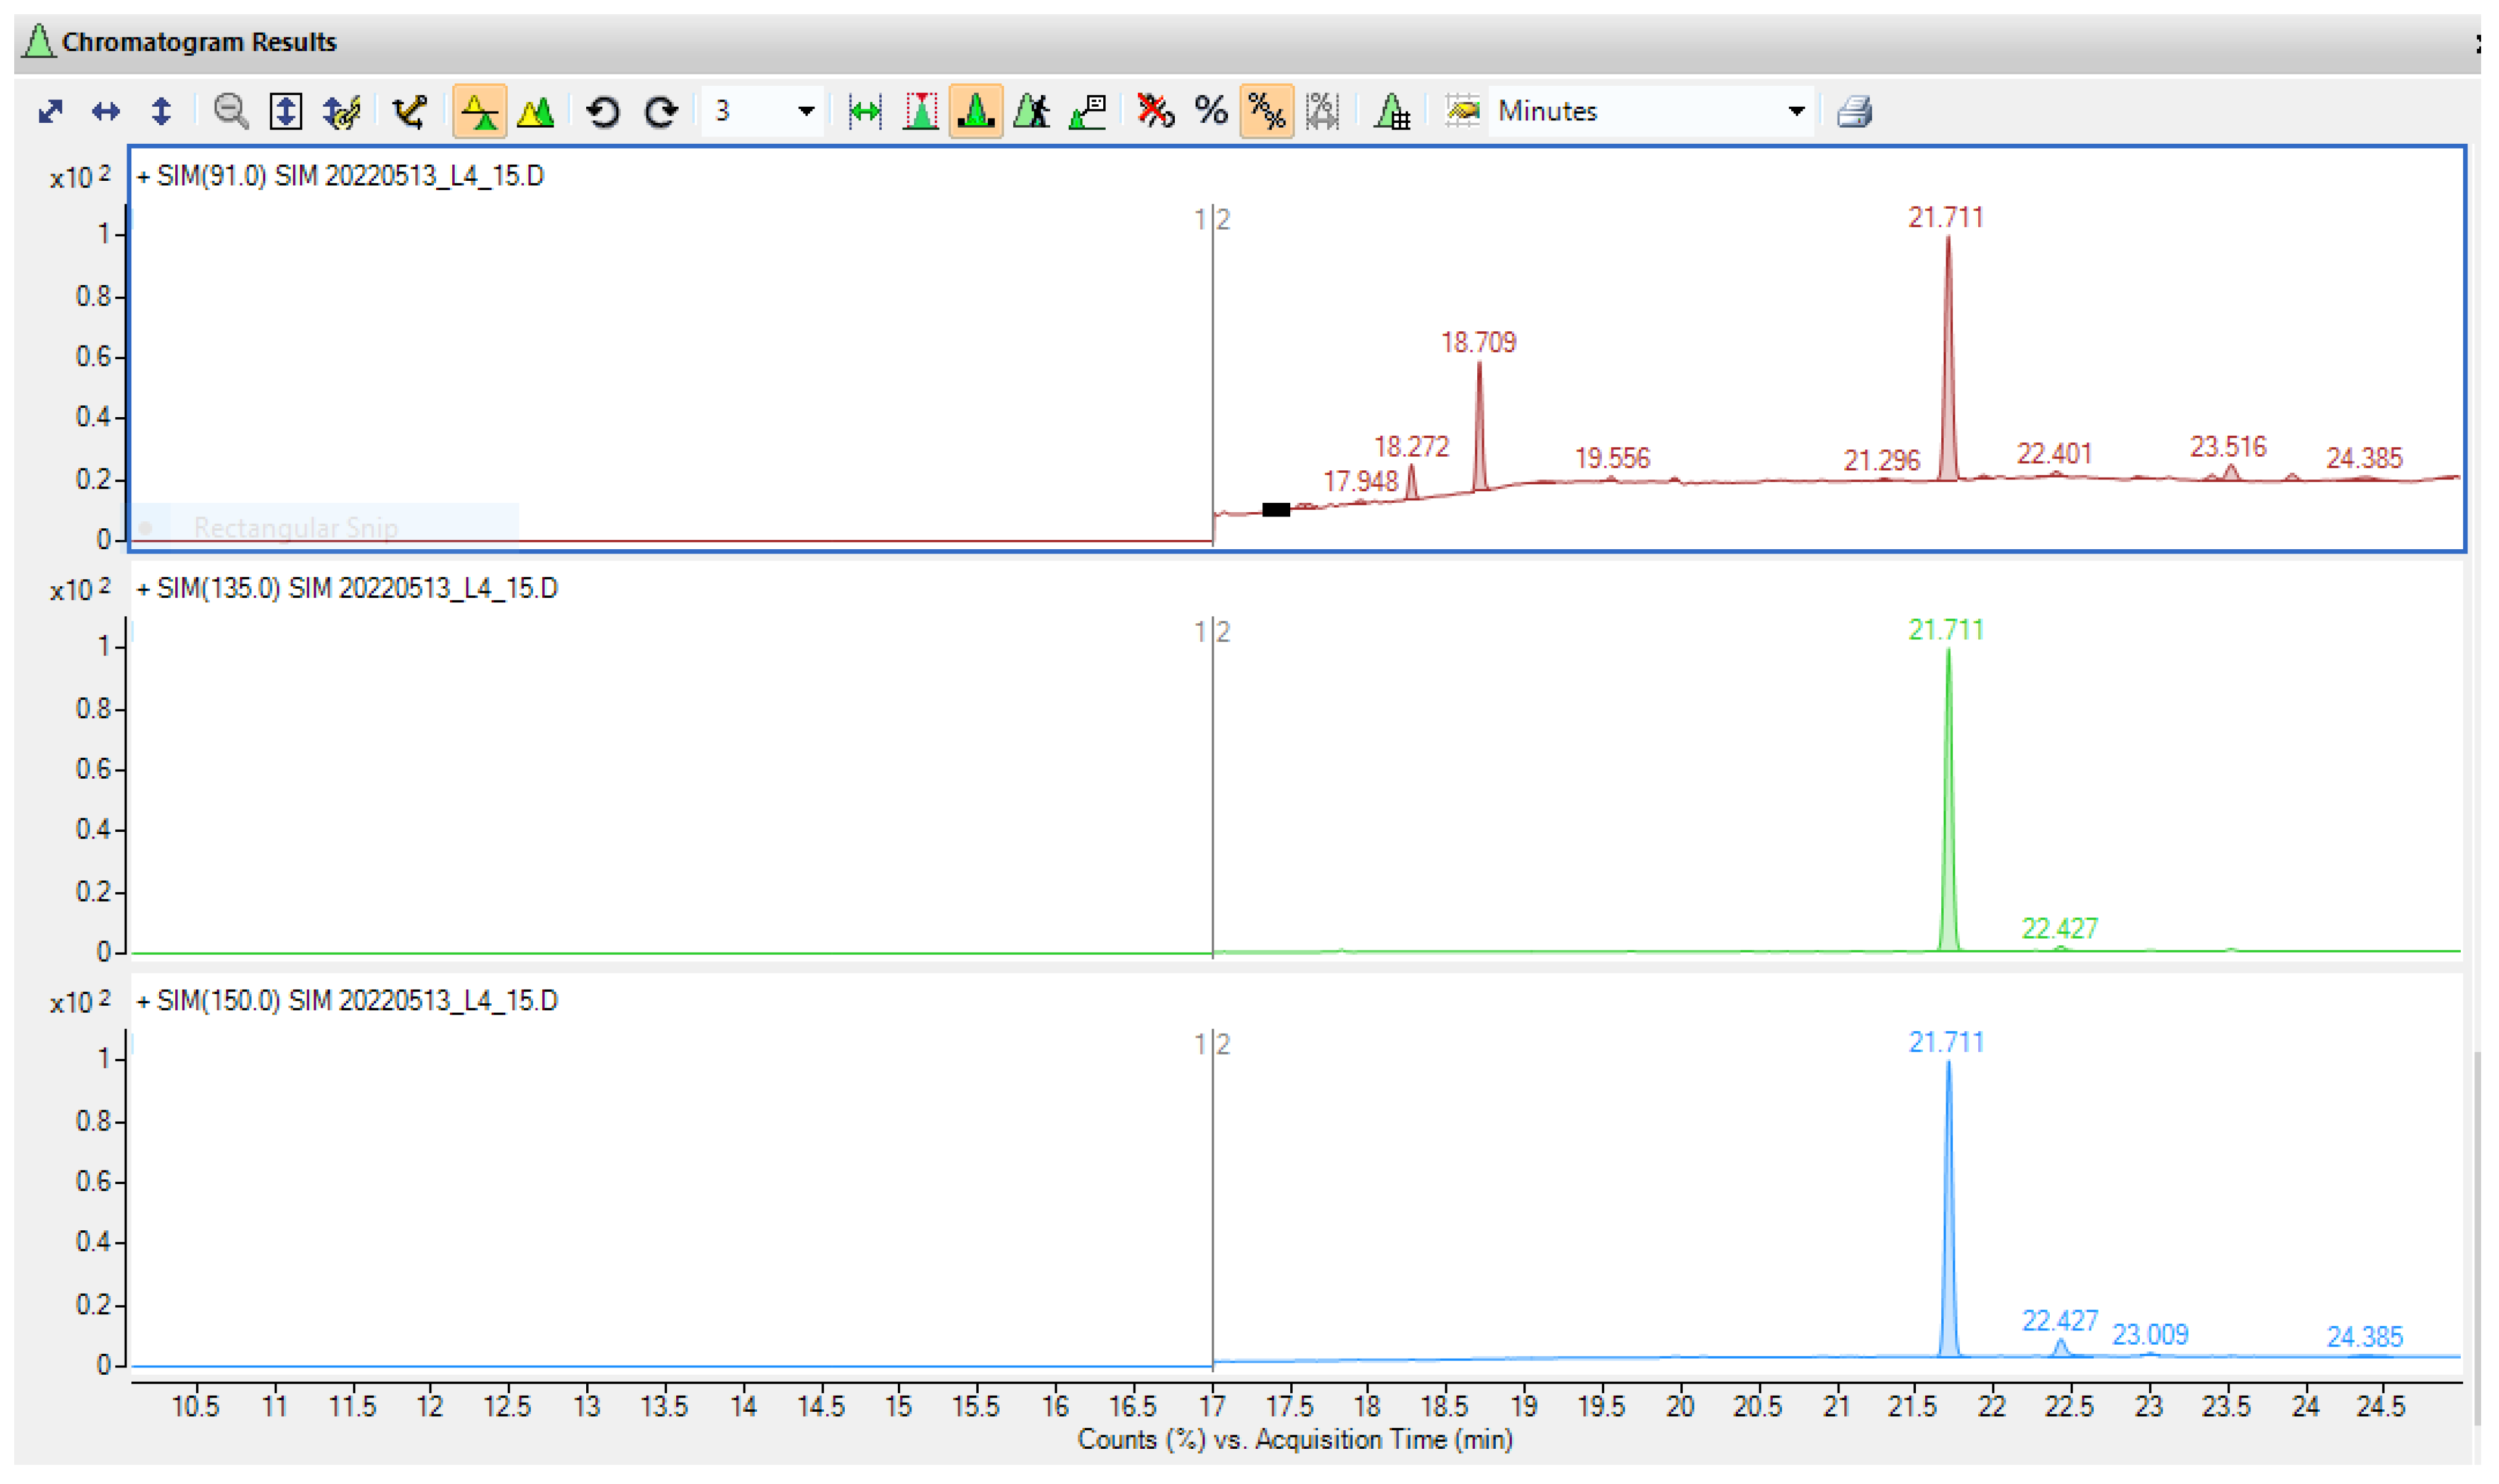
Task: Click the anchor chromatogram icon
Action: 409,111
